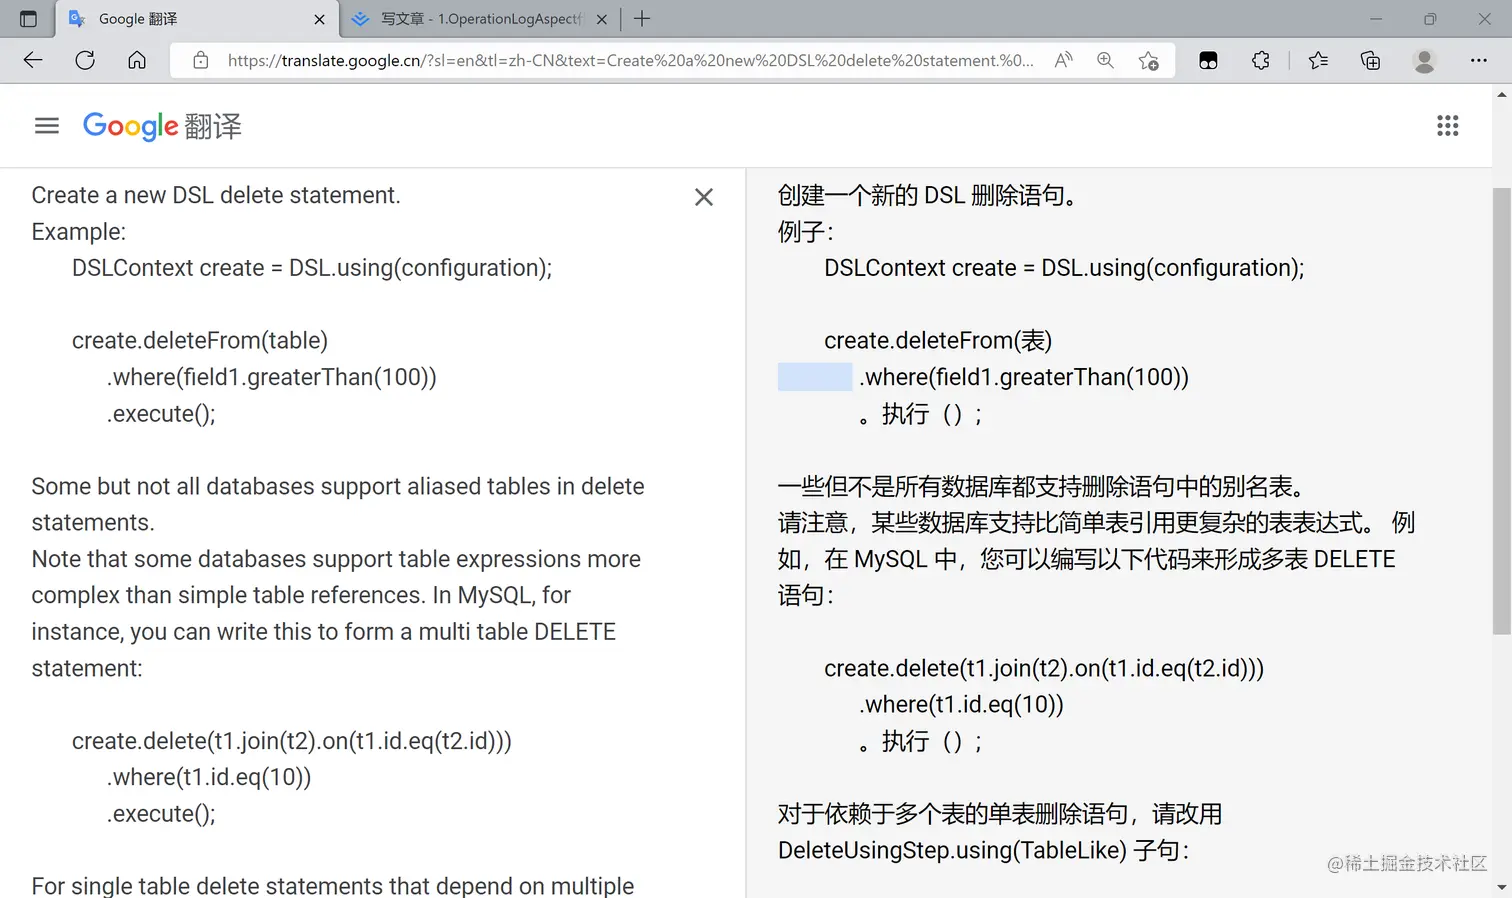Open browser Settings and more menu
The width and height of the screenshot is (1512, 898).
tap(1479, 60)
